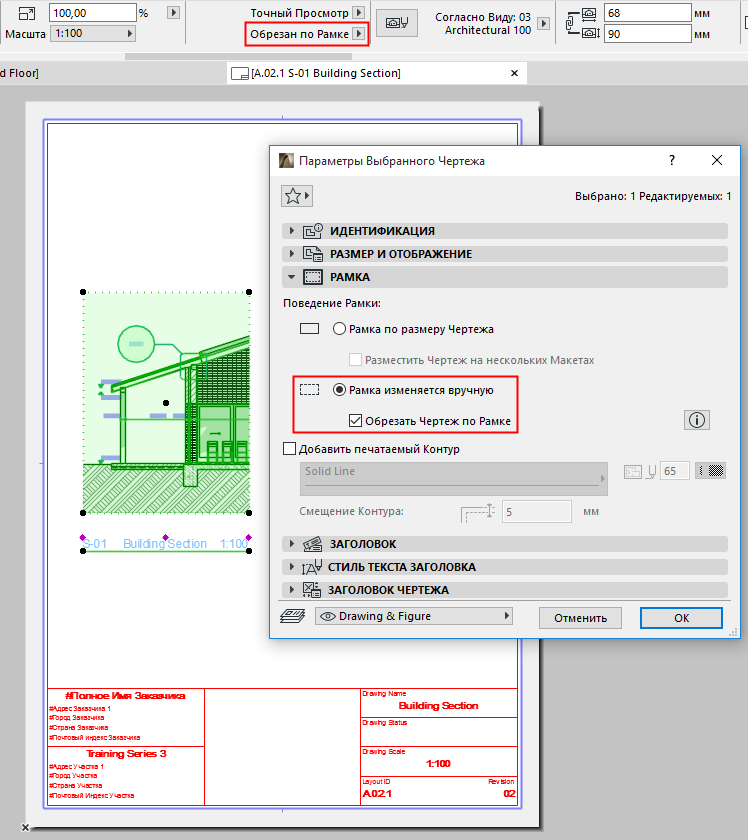Screen dimensions: 748x840
Task: Click arrow next to percent field
Action: pyautogui.click(x=173, y=12)
